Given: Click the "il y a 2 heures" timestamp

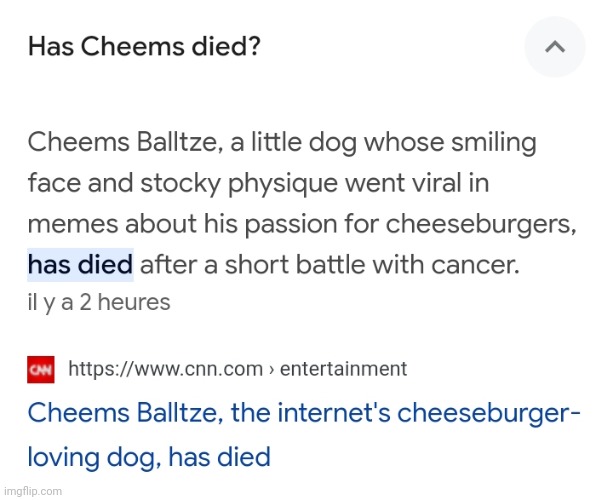Looking at the screenshot, I should (x=99, y=302).
